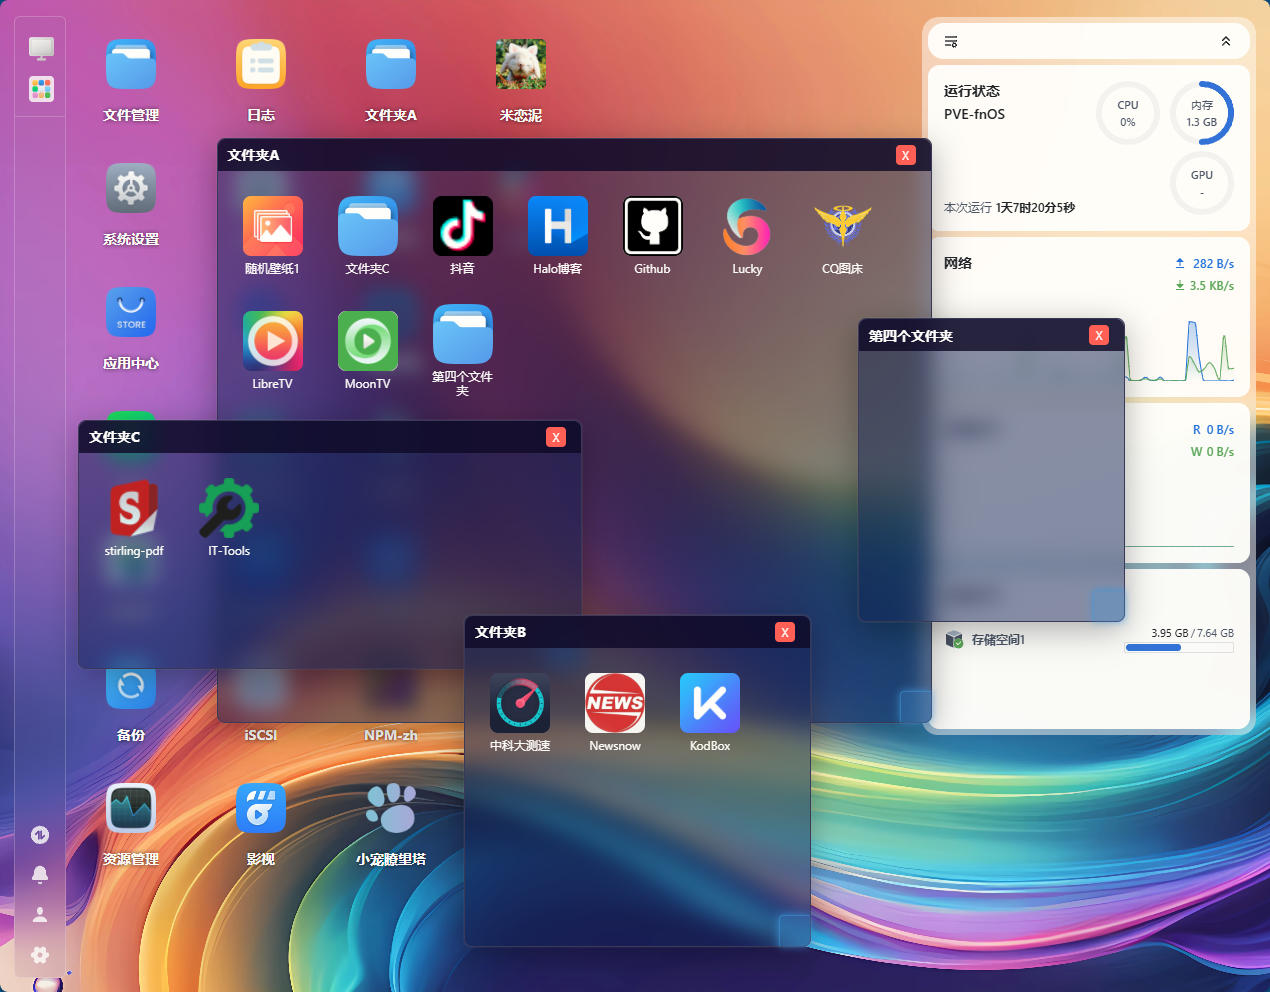Open the 抖音 app icon
The width and height of the screenshot is (1270, 992).
[462, 226]
